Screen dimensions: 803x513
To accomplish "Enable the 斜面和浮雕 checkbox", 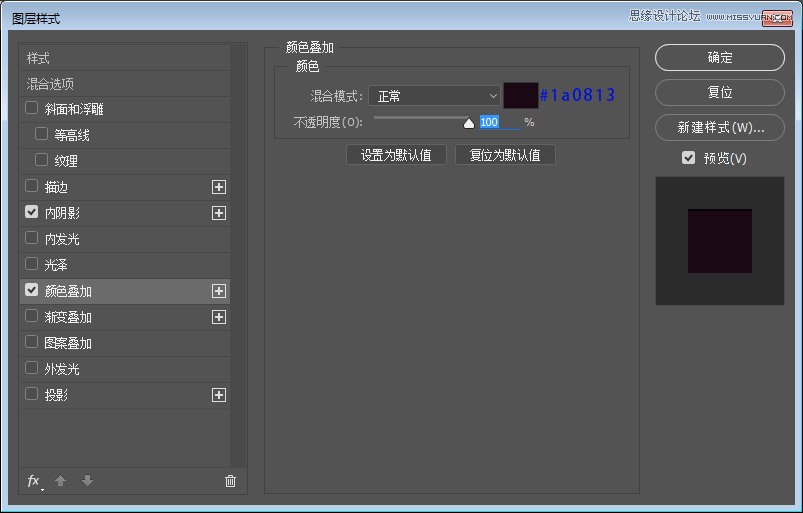I will pyautogui.click(x=32, y=108).
